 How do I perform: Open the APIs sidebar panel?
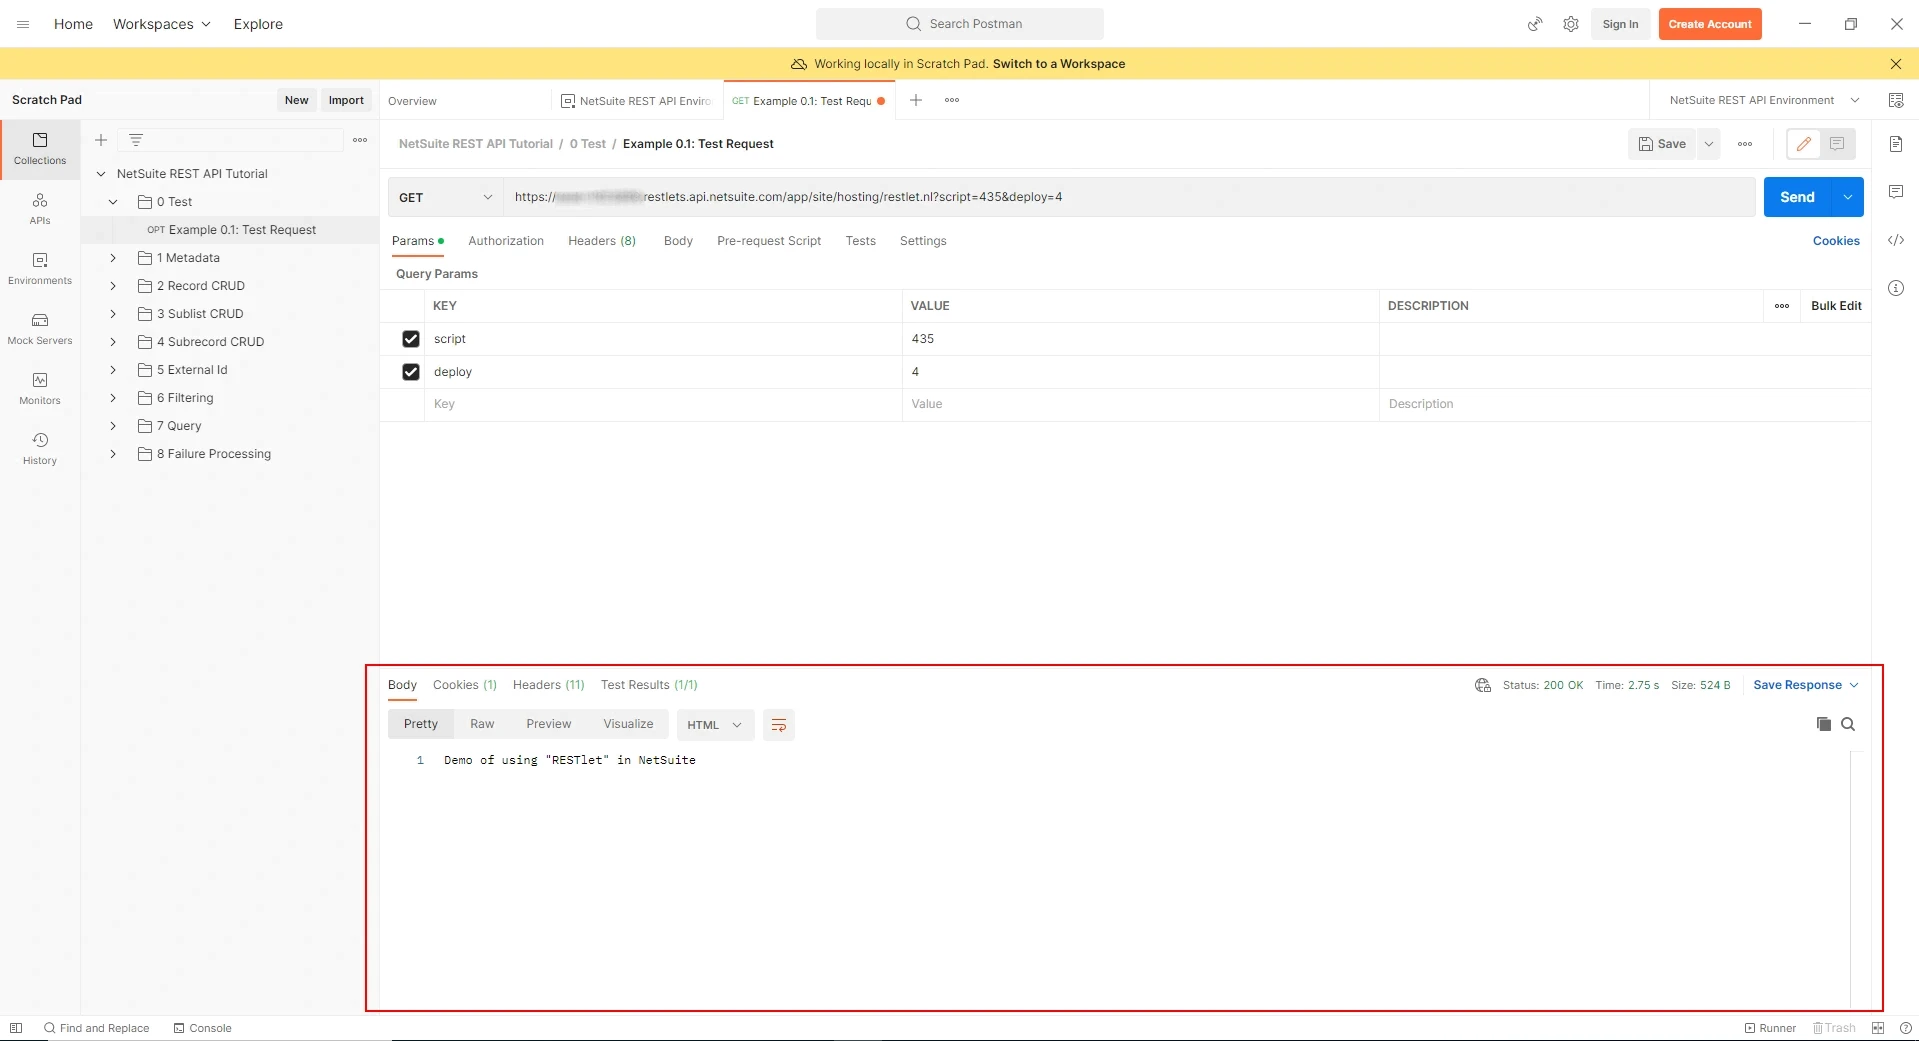click(40, 209)
